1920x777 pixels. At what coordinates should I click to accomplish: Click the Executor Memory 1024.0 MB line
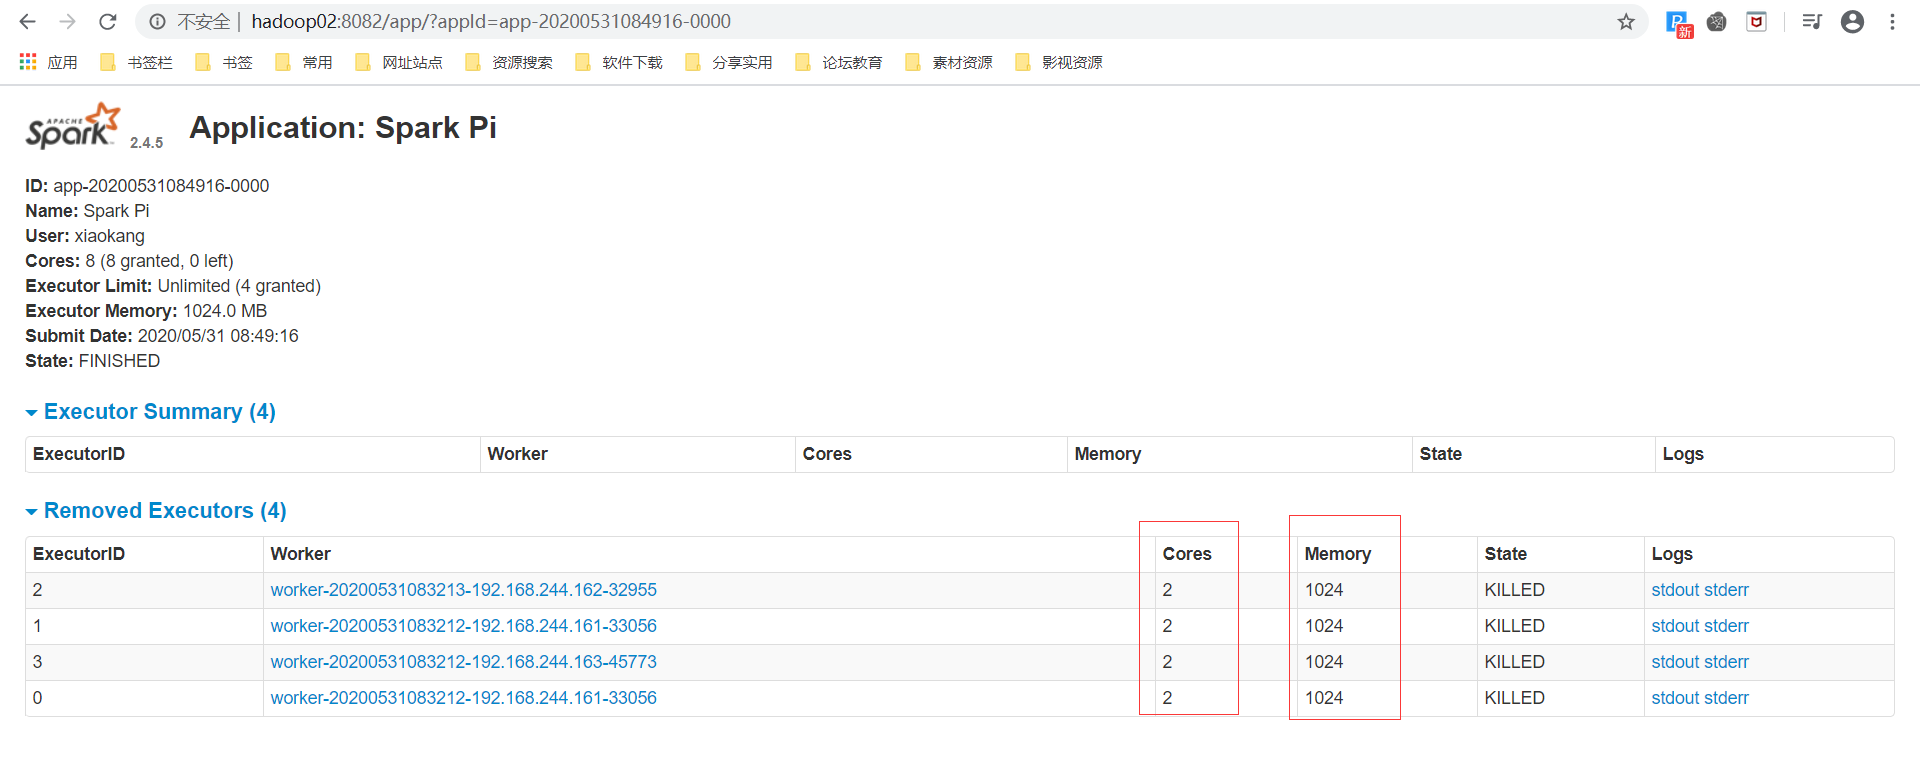point(146,311)
